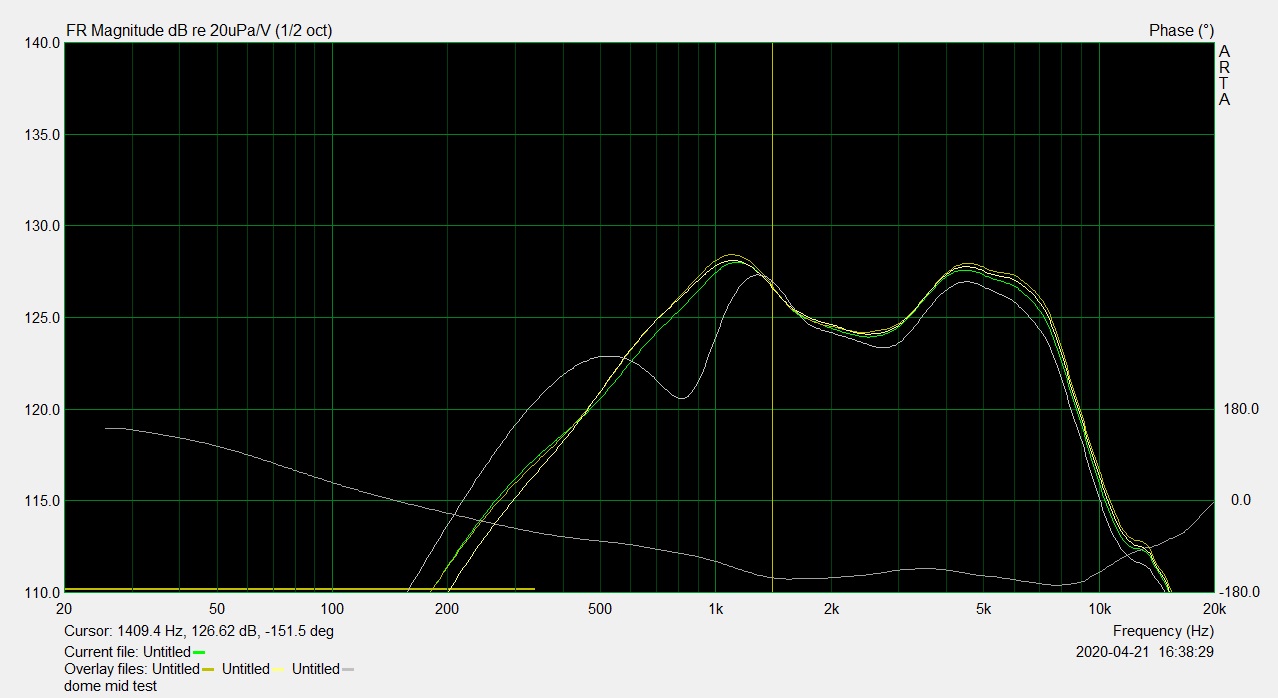The image size is (1278, 698).
Task: Click the 'Current file: Untitled' label
Action: pyautogui.click(x=128, y=651)
